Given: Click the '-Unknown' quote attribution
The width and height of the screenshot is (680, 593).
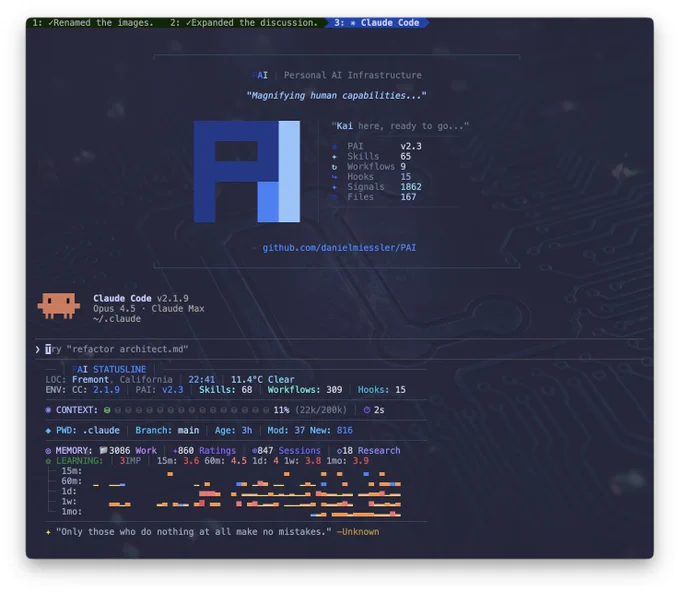Looking at the screenshot, I should click(358, 532).
